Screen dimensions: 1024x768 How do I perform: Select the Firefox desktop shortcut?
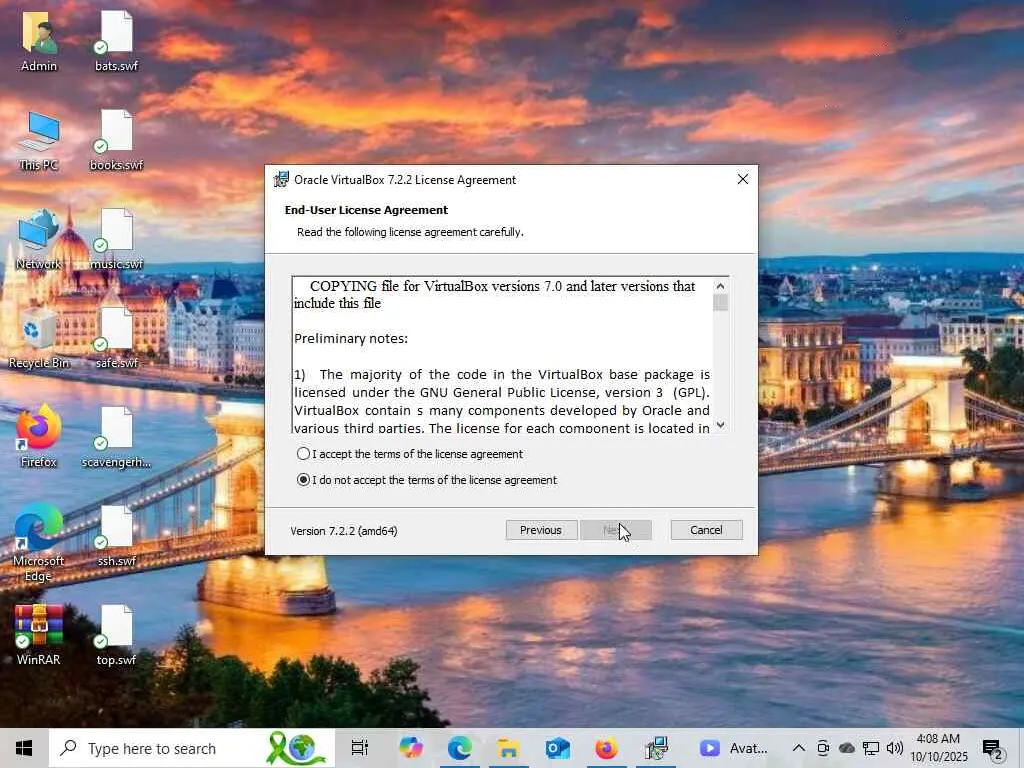pos(39,438)
